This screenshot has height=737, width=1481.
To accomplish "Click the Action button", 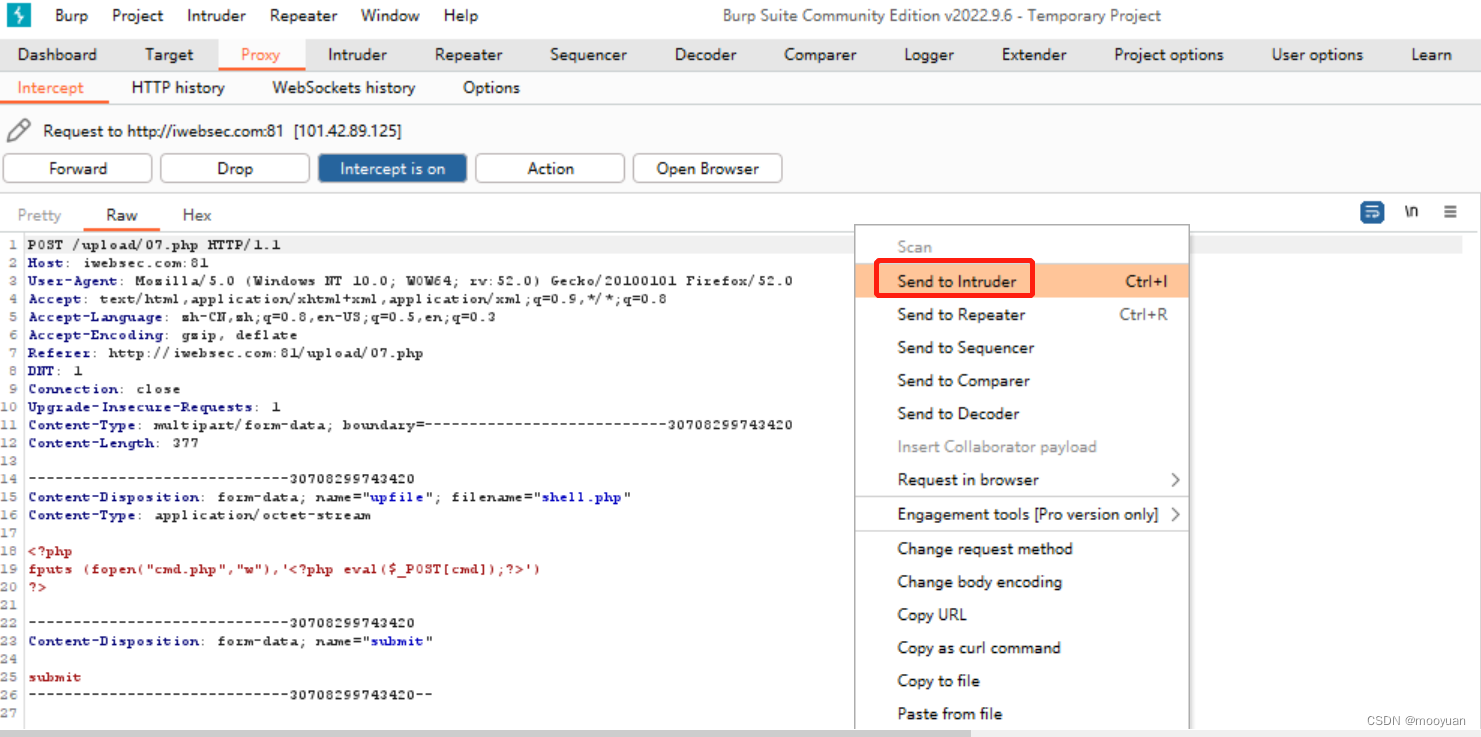I will (x=550, y=168).
